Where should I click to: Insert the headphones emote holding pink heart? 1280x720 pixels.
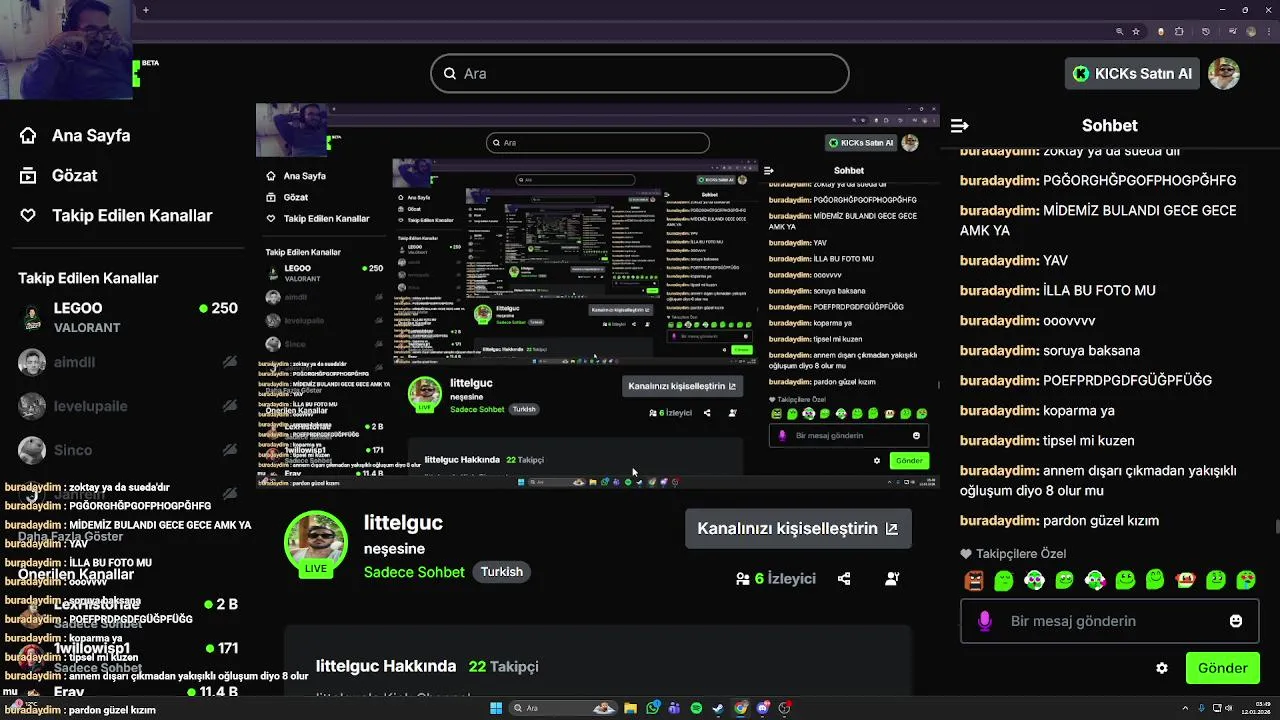click(x=1095, y=580)
